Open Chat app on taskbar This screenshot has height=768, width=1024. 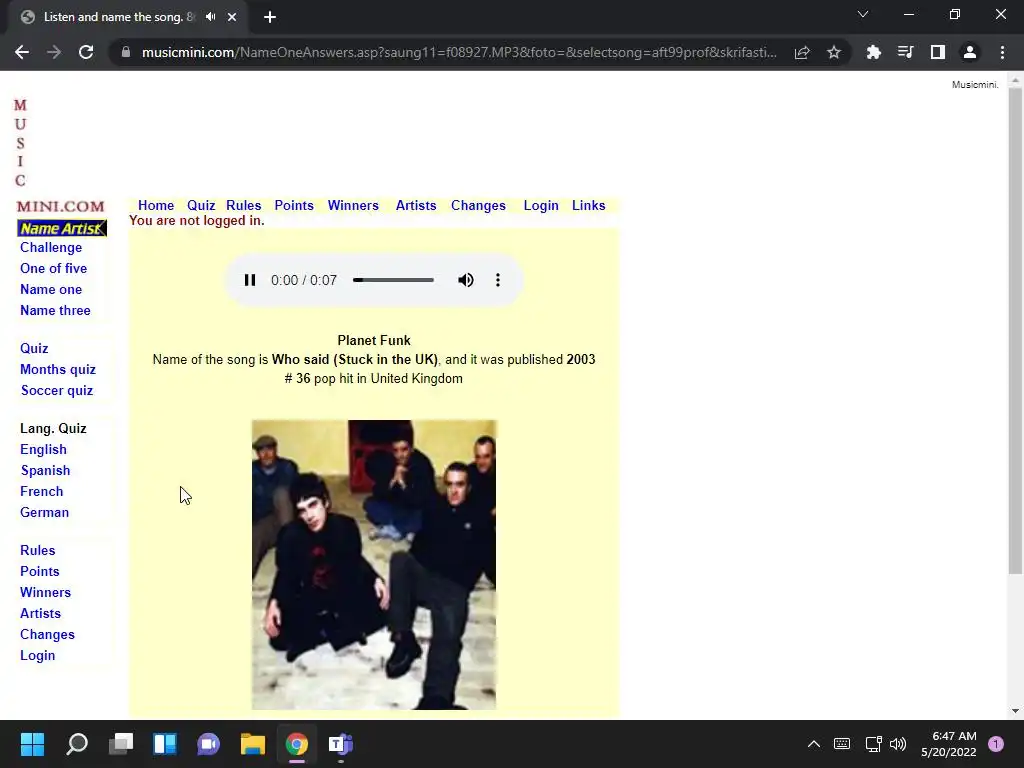click(x=209, y=744)
